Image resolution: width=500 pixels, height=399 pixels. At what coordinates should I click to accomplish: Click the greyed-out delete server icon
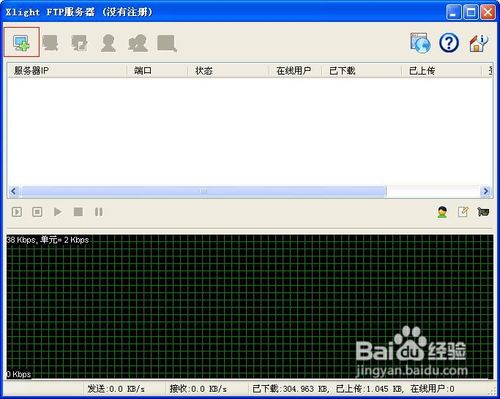[x=50, y=43]
